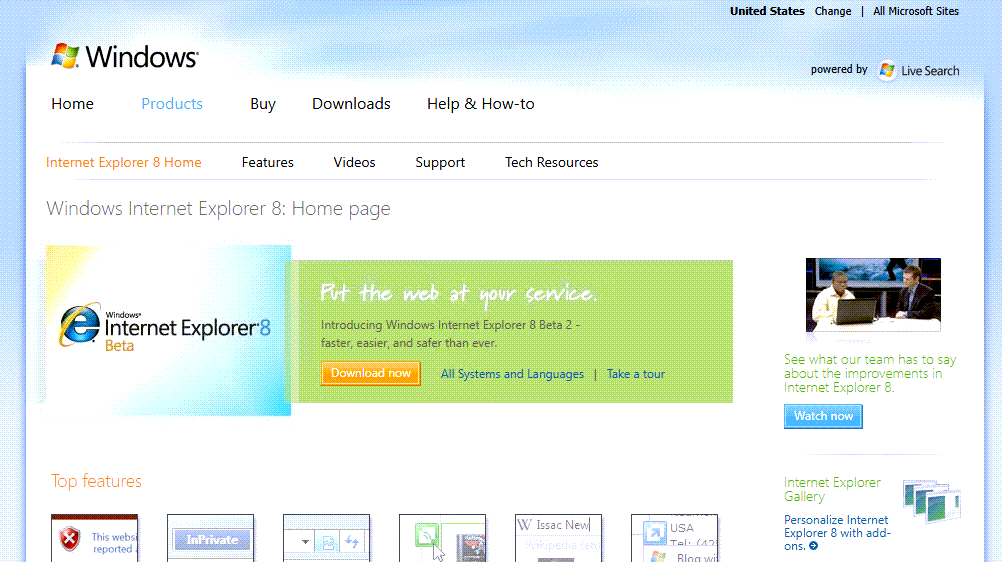Image resolution: width=1002 pixels, height=562 pixels.
Task: Go to the Home tab
Action: 72,104
